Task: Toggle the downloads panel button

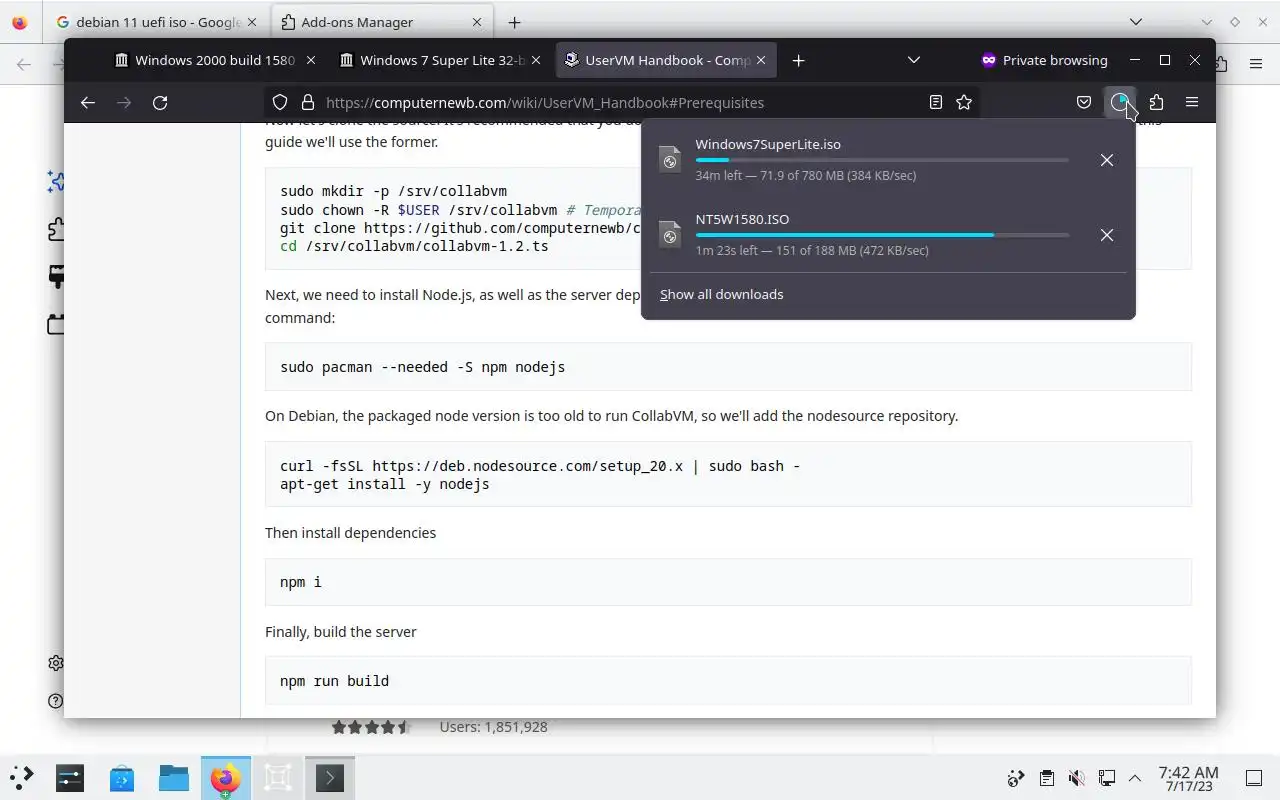Action: click(1120, 102)
